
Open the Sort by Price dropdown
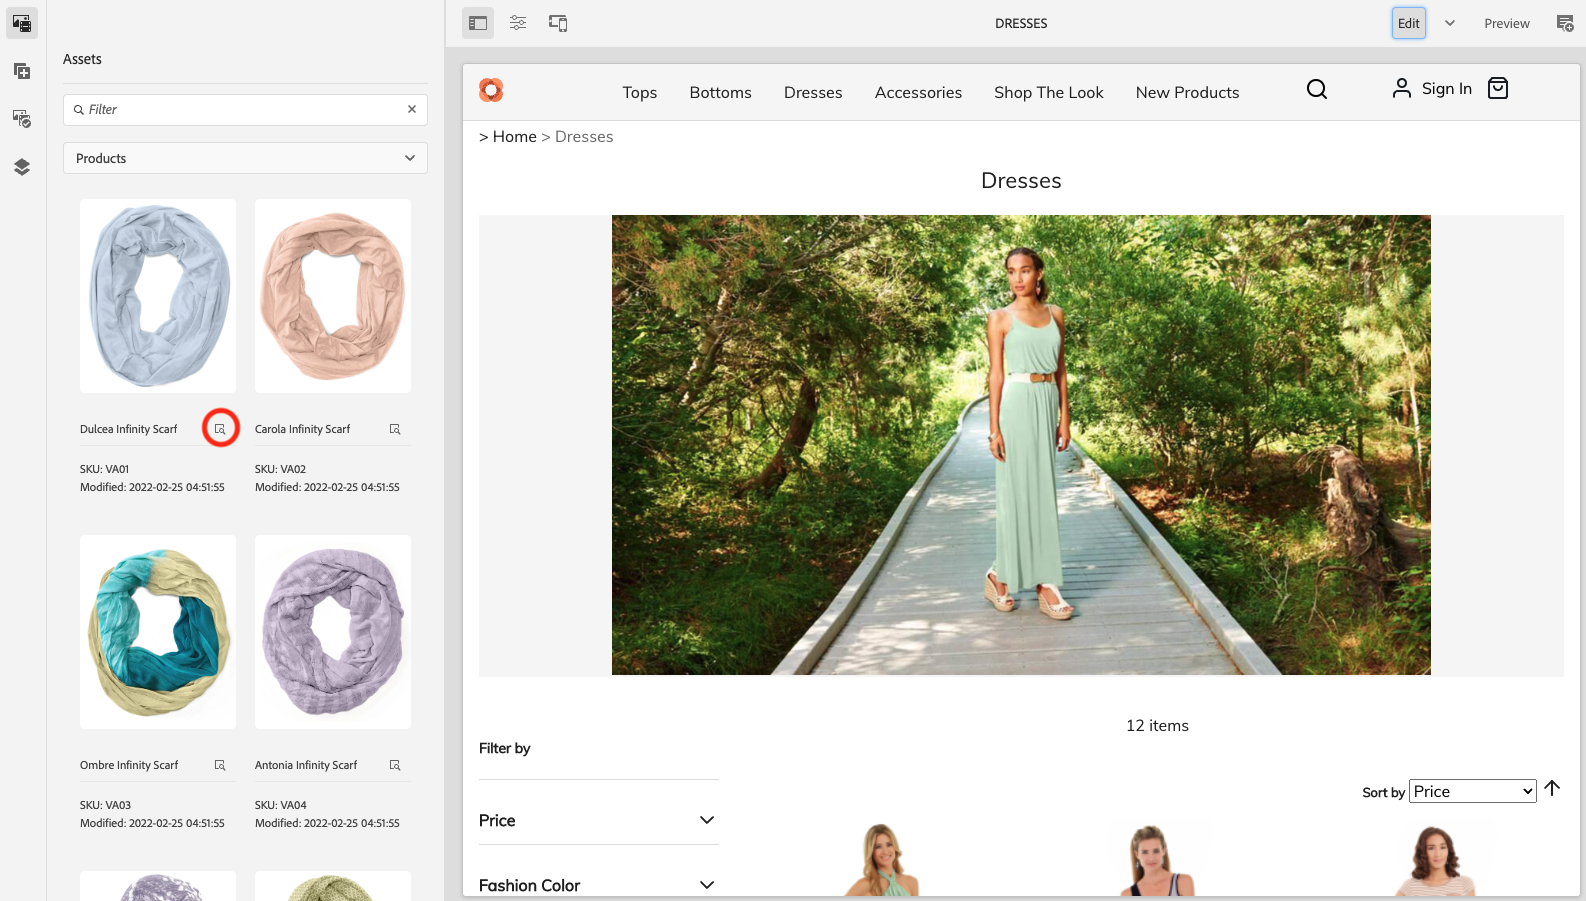[1472, 791]
